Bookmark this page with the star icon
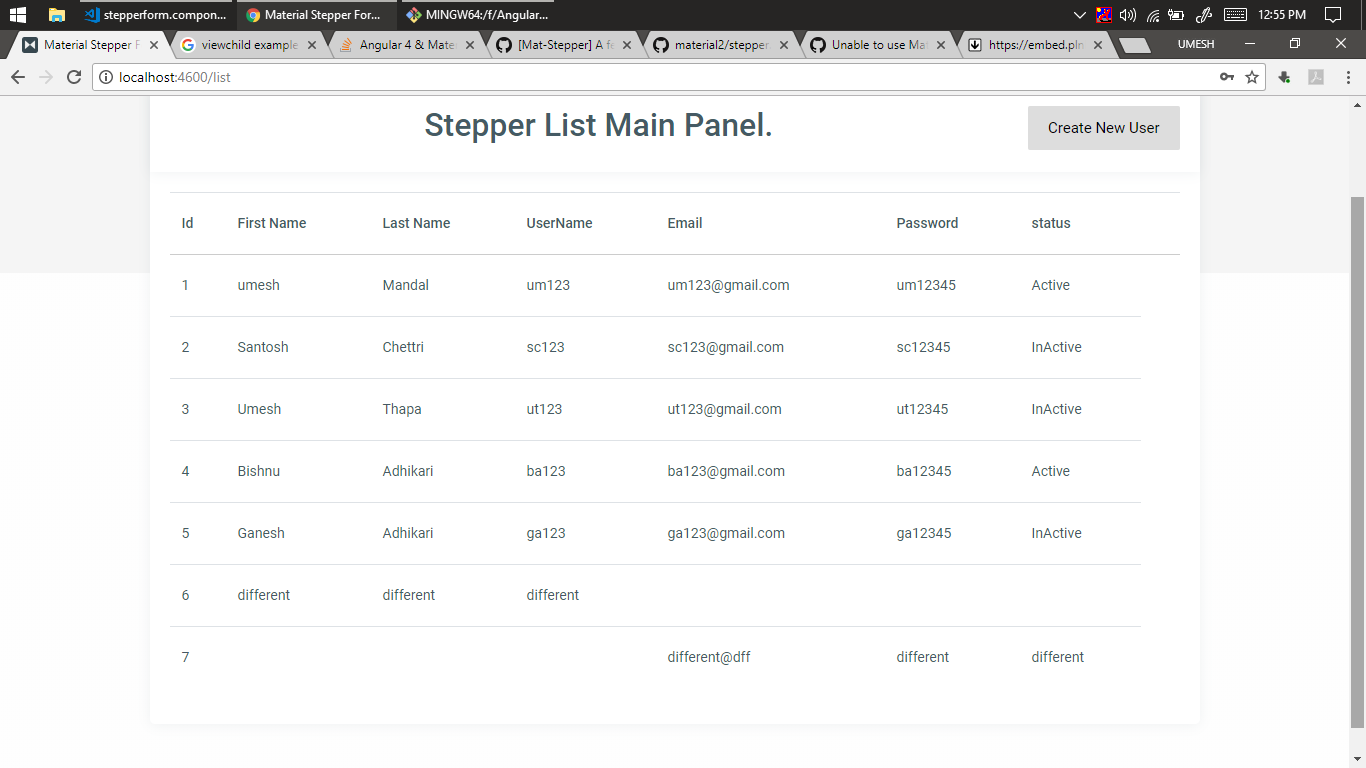This screenshot has height=768, width=1366. 1252,77
